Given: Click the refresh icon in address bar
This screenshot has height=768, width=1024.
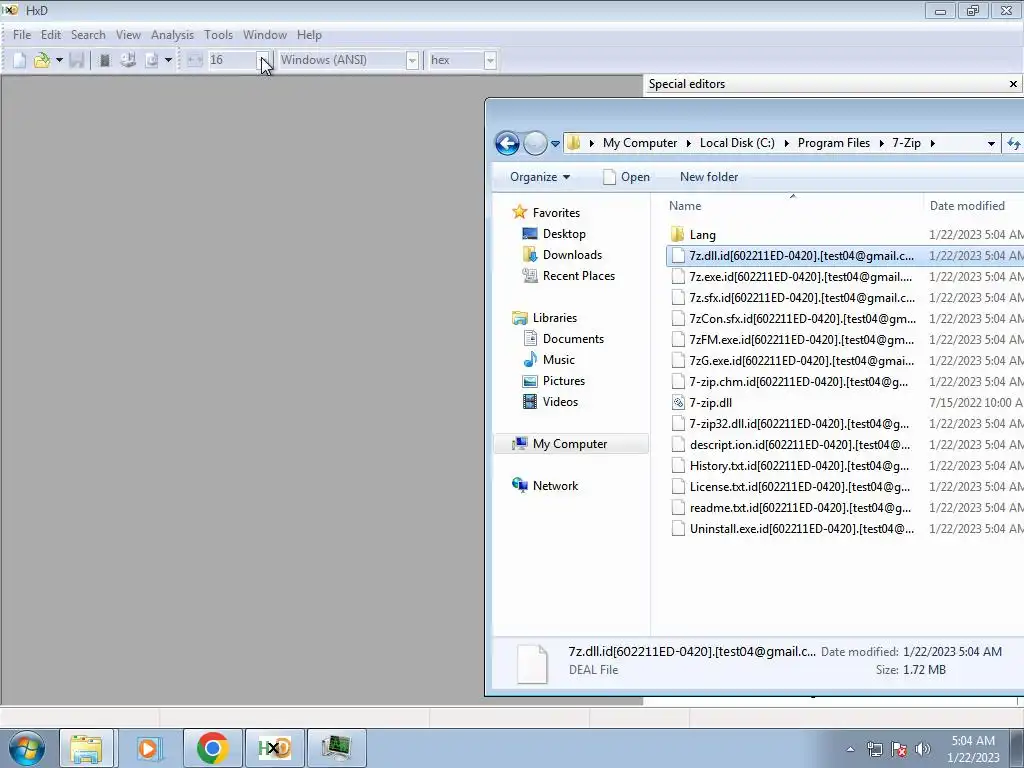Looking at the screenshot, I should click(1014, 144).
